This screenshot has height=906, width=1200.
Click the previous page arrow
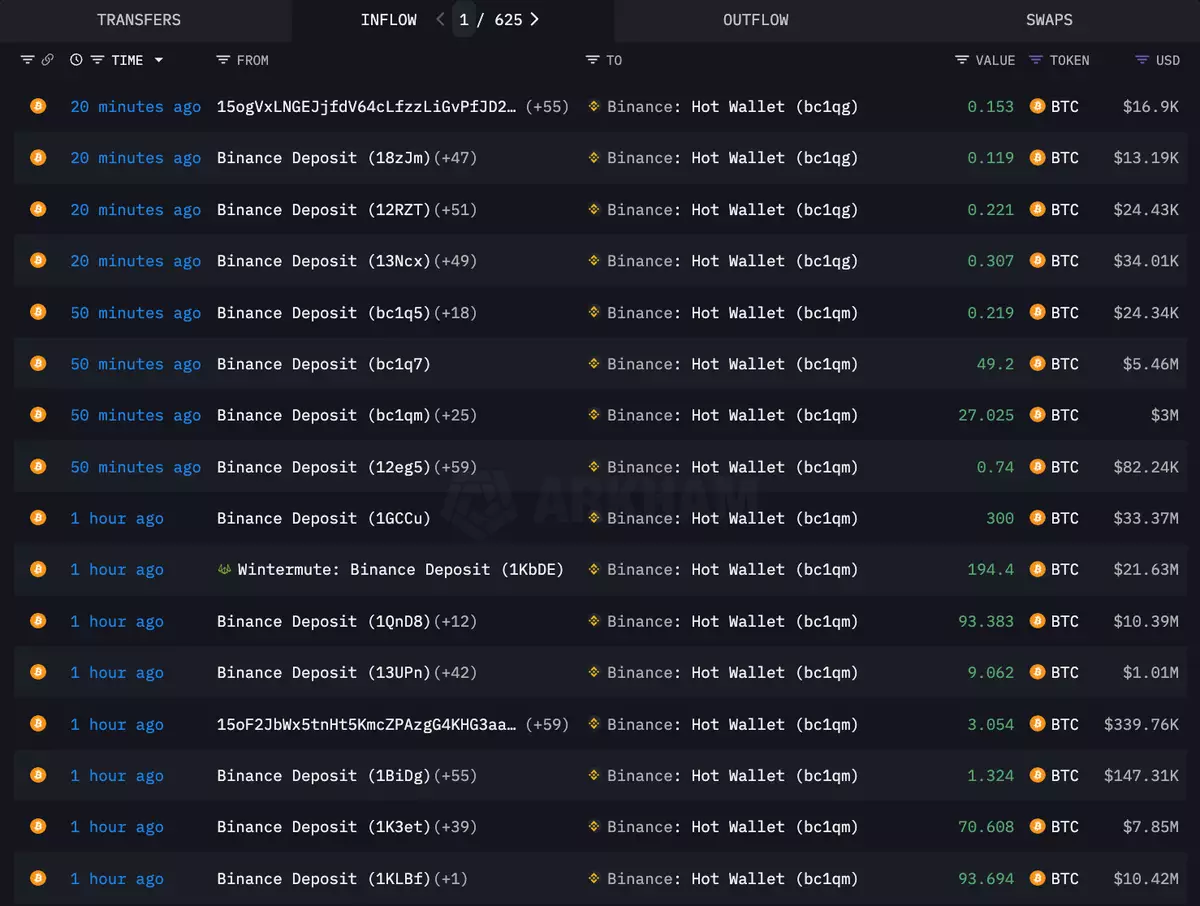[440, 19]
